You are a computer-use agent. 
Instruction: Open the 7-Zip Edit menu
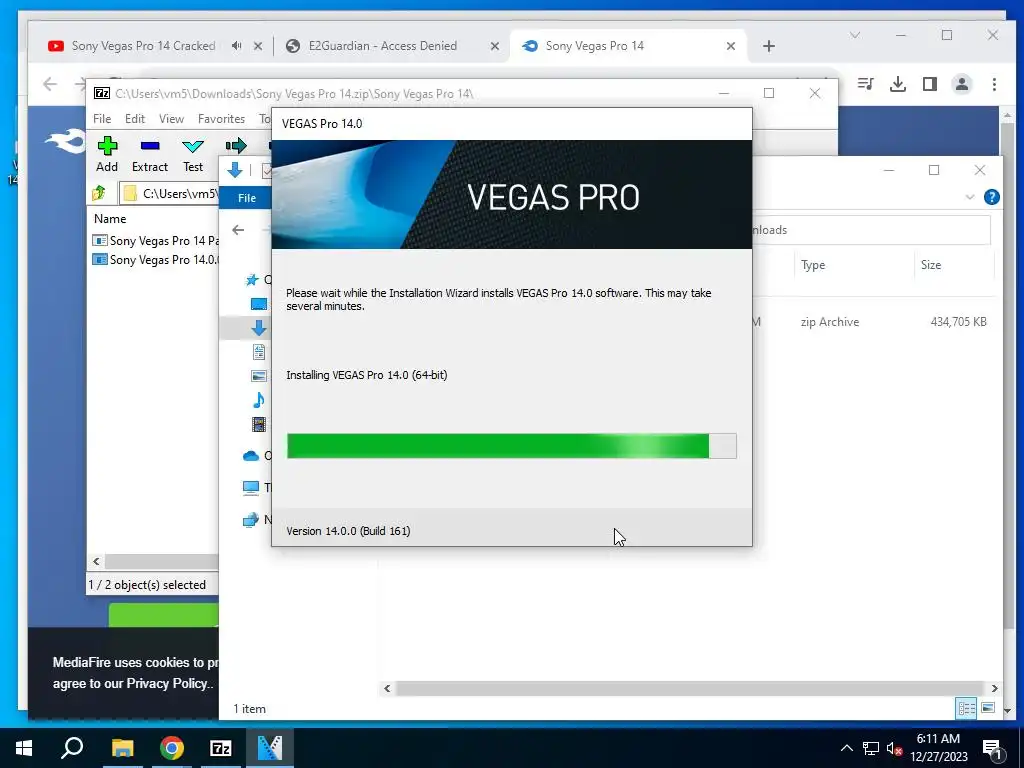tap(135, 119)
